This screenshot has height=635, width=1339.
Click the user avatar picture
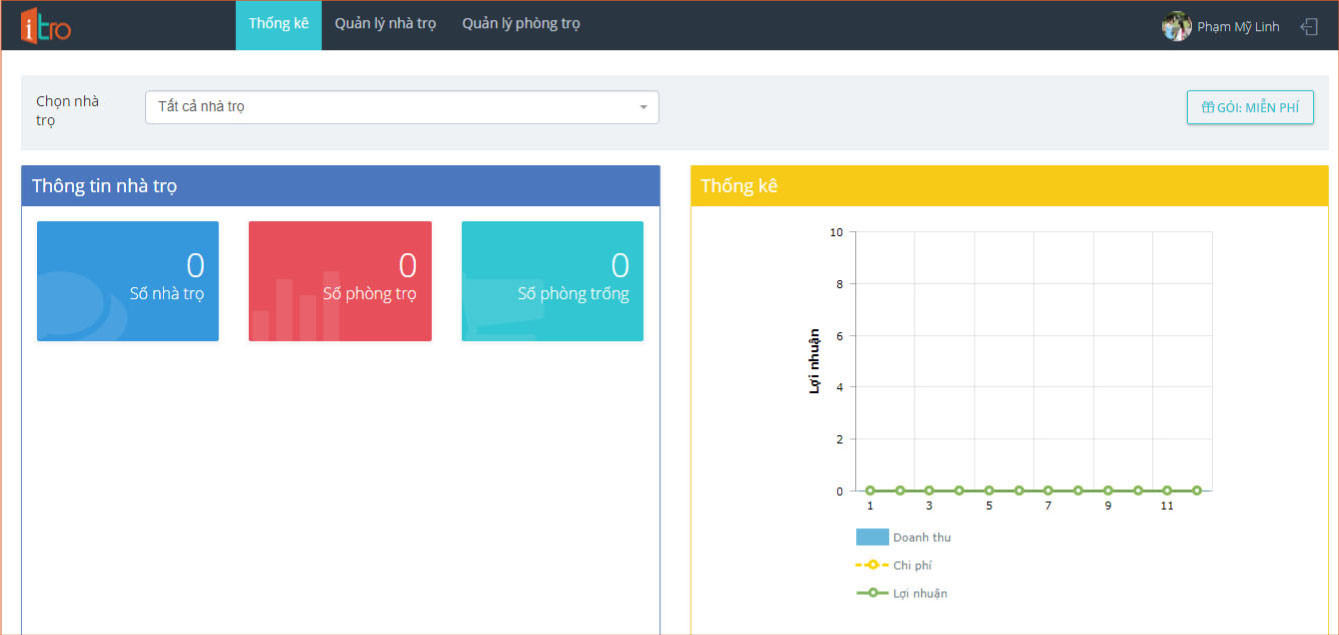click(1176, 27)
